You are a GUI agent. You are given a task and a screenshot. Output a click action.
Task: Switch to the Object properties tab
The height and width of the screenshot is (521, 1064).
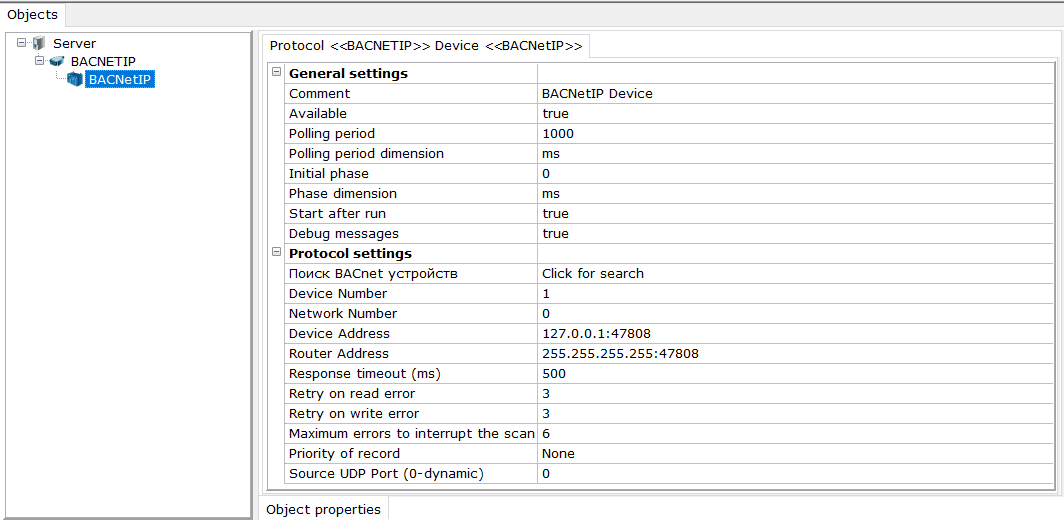pos(323,509)
